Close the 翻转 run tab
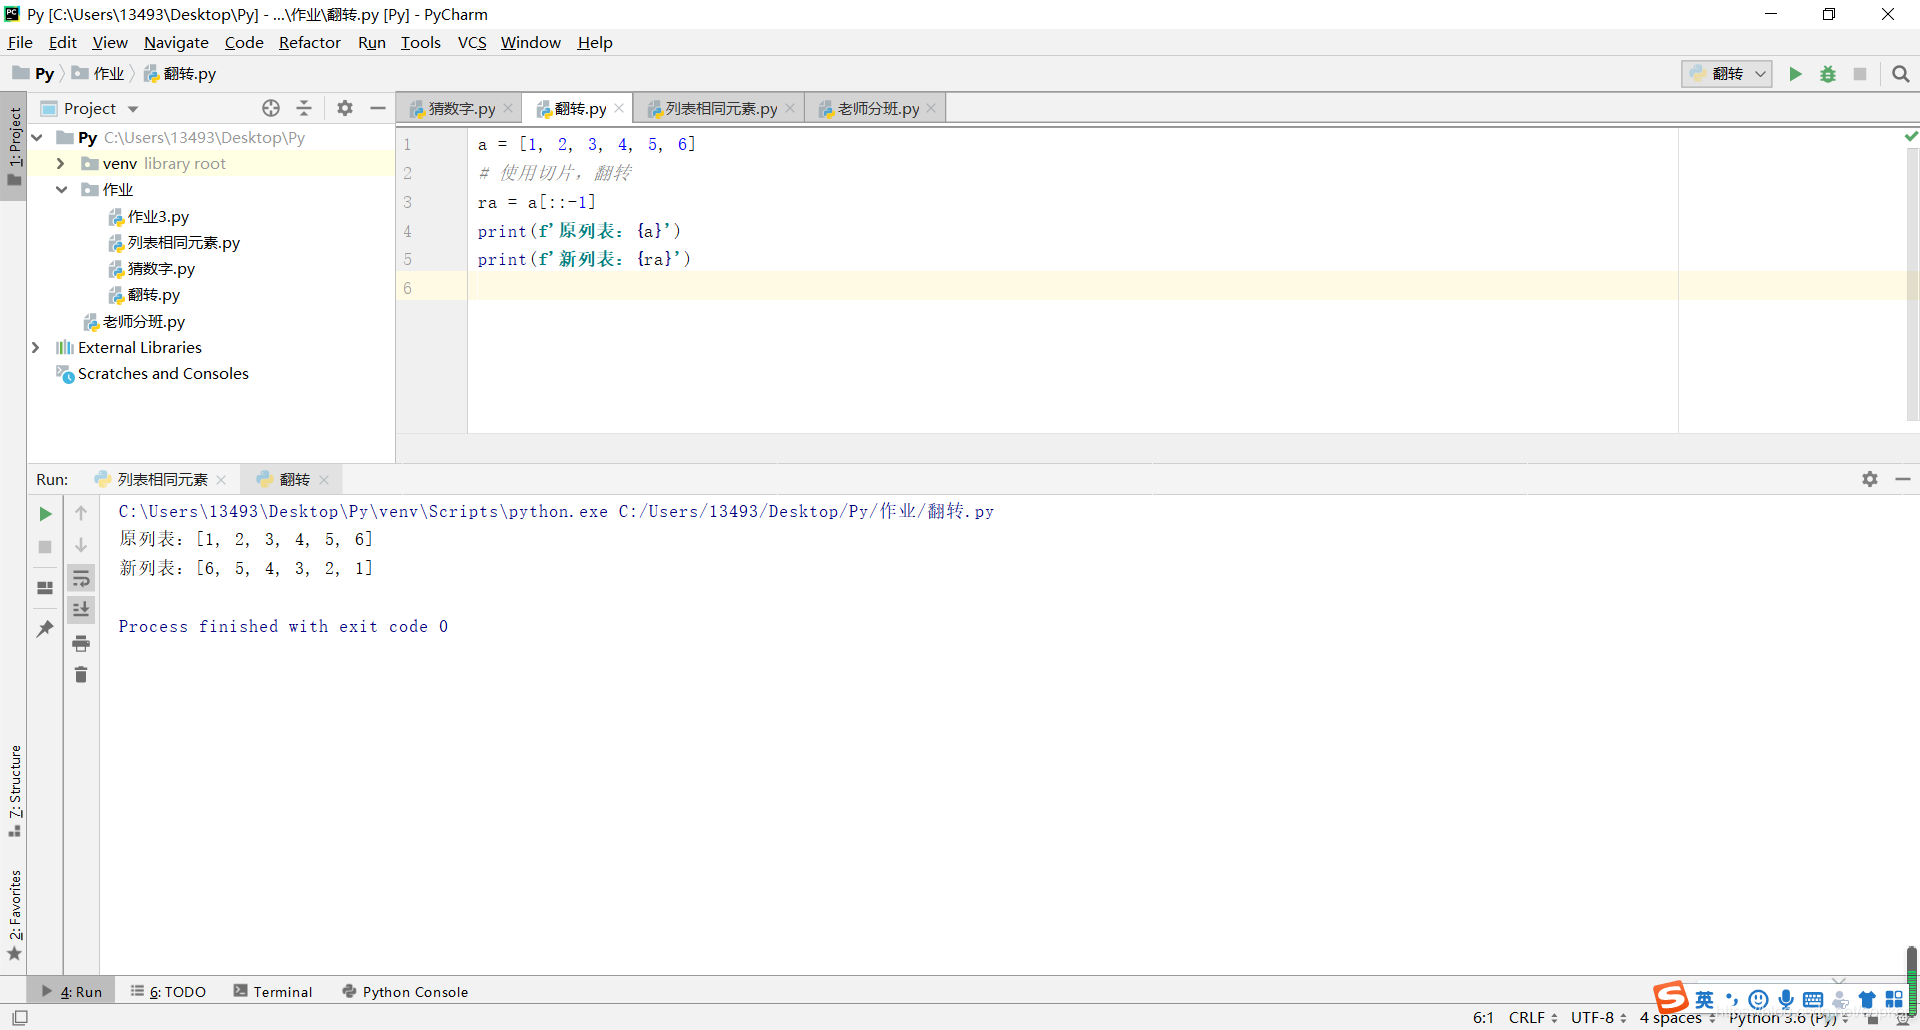The image size is (1920, 1030). point(324,480)
